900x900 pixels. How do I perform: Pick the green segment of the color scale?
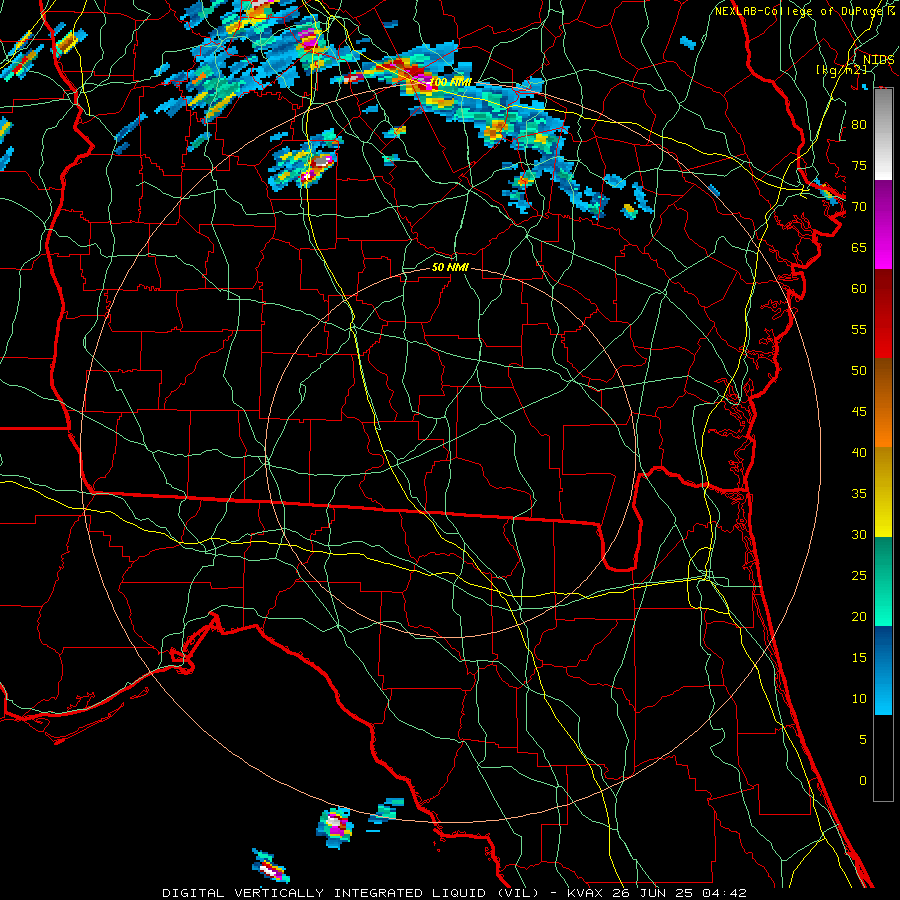coord(883,581)
